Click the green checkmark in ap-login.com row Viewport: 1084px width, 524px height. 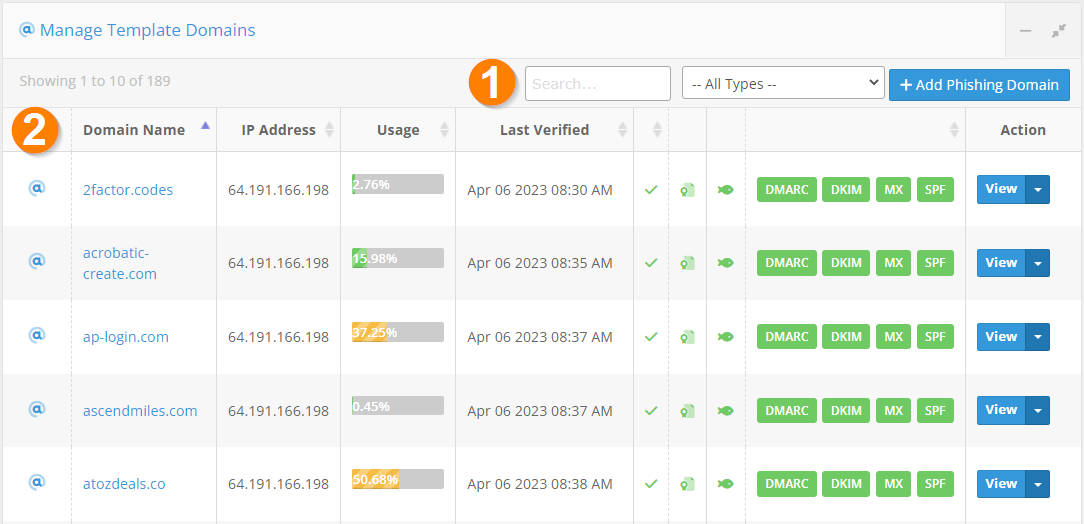coord(651,337)
